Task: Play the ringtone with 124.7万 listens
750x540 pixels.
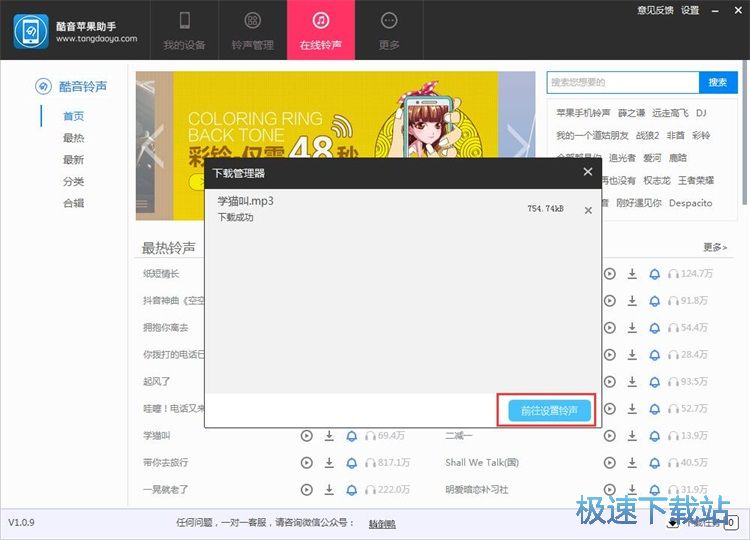Action: tap(609, 274)
